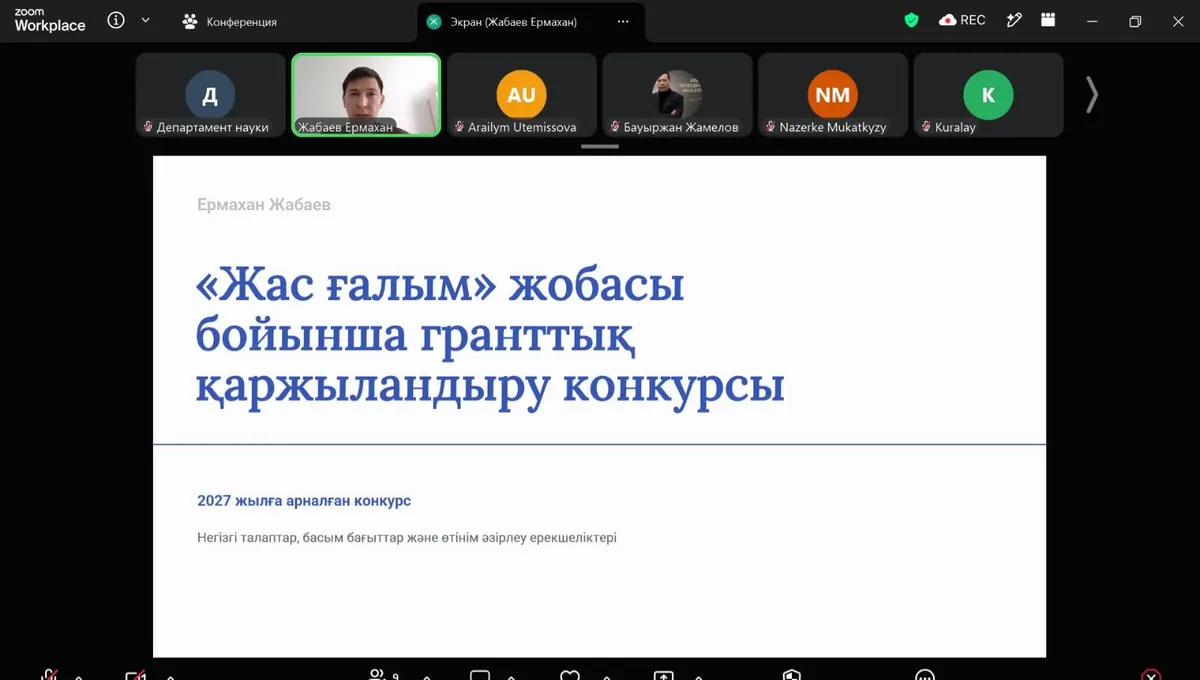Expand the dropdown arrow beside meeting info
1200x680 pixels.
pyautogui.click(x=146, y=20)
